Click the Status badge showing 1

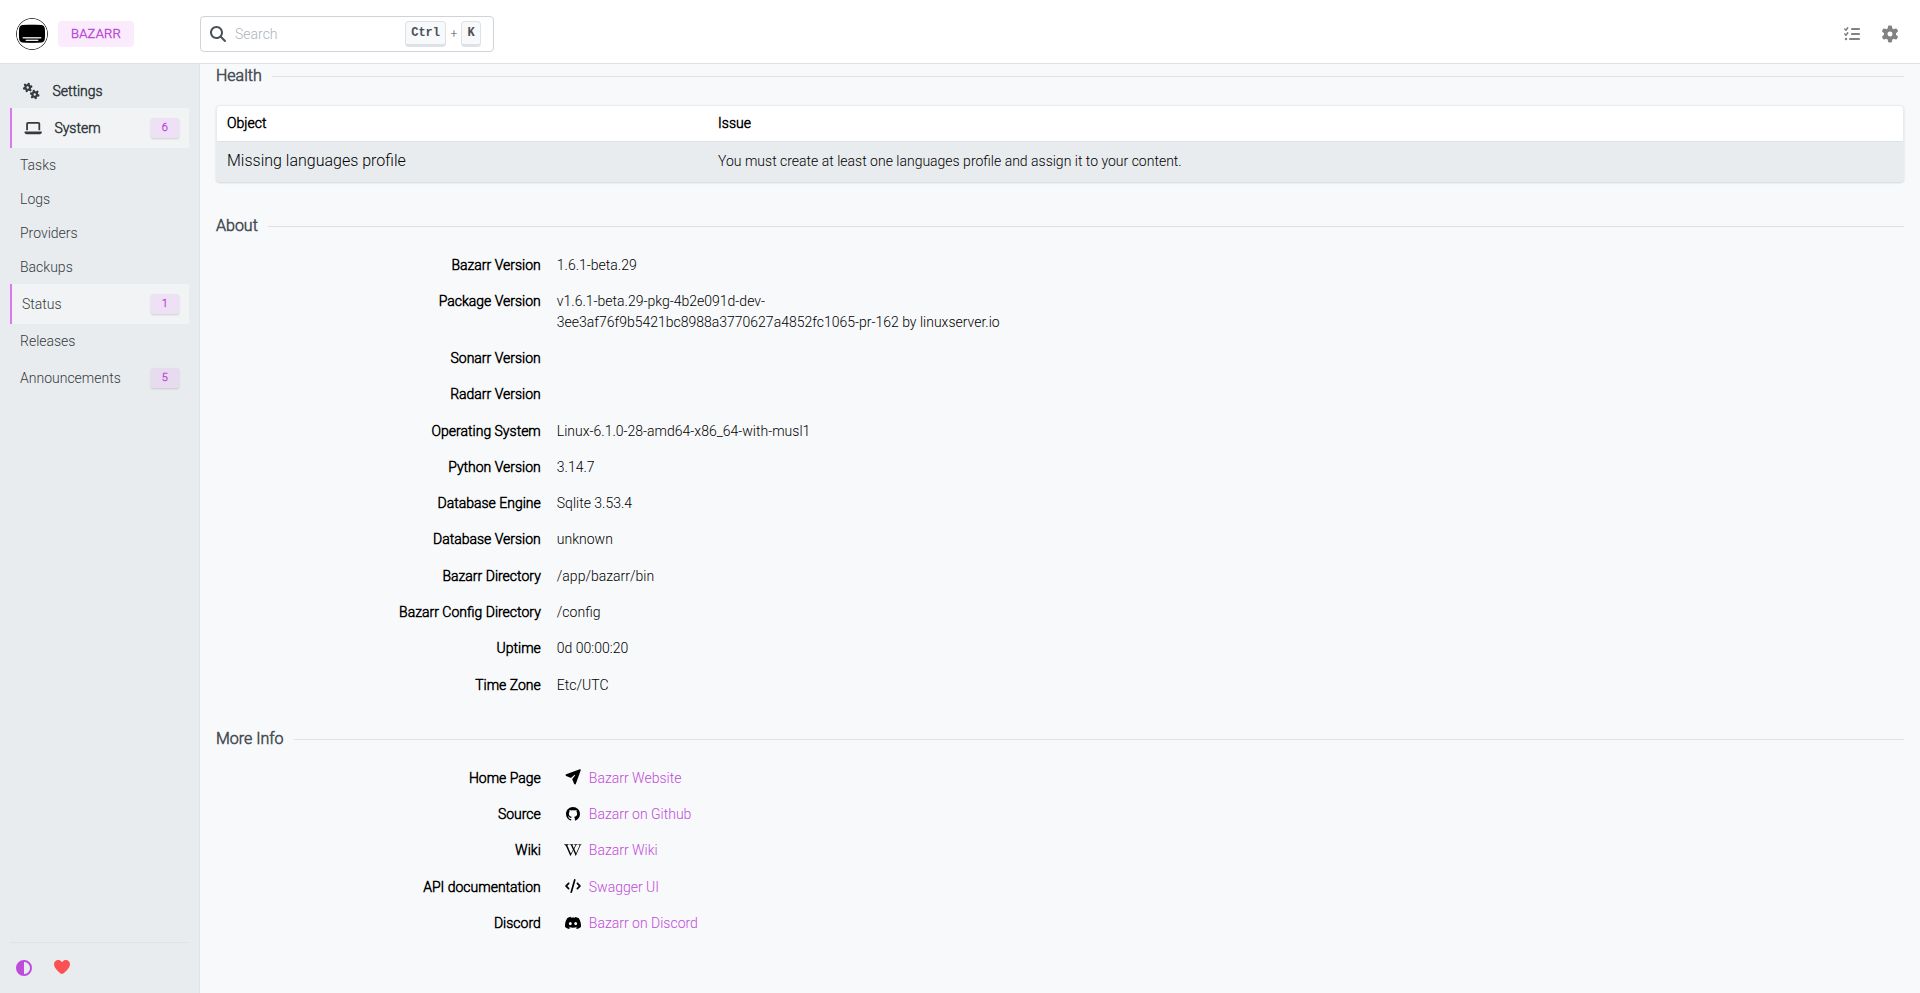(165, 304)
